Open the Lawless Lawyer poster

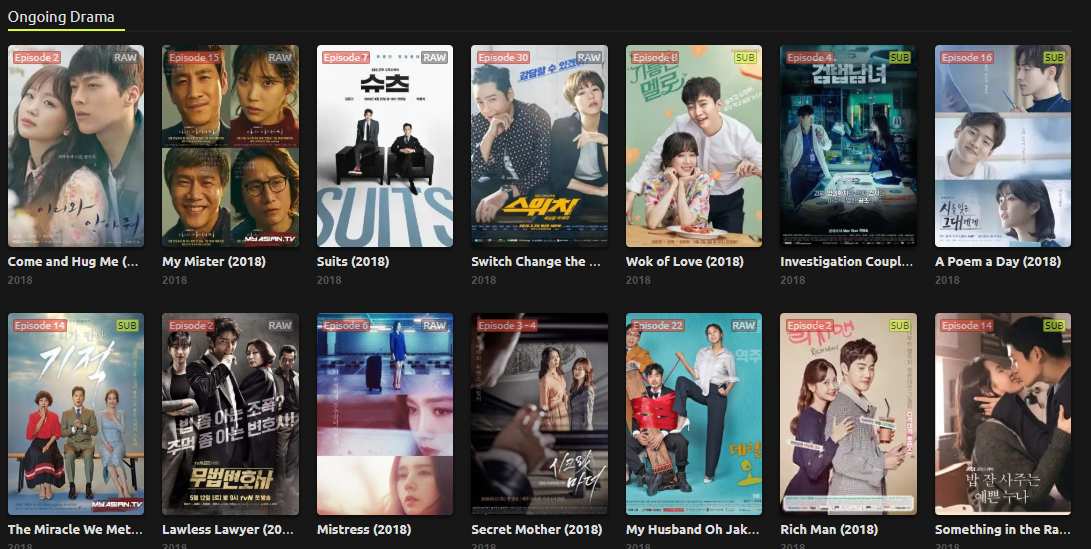[230, 414]
